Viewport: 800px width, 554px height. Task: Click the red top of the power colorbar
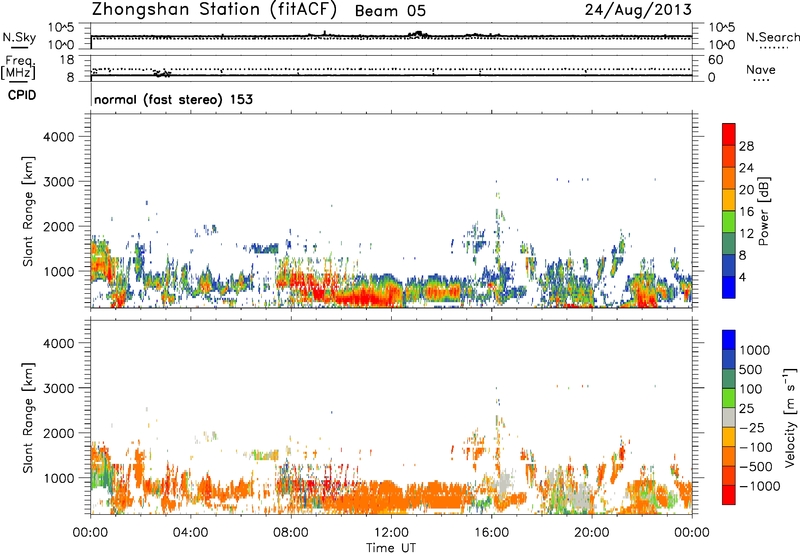pos(729,134)
